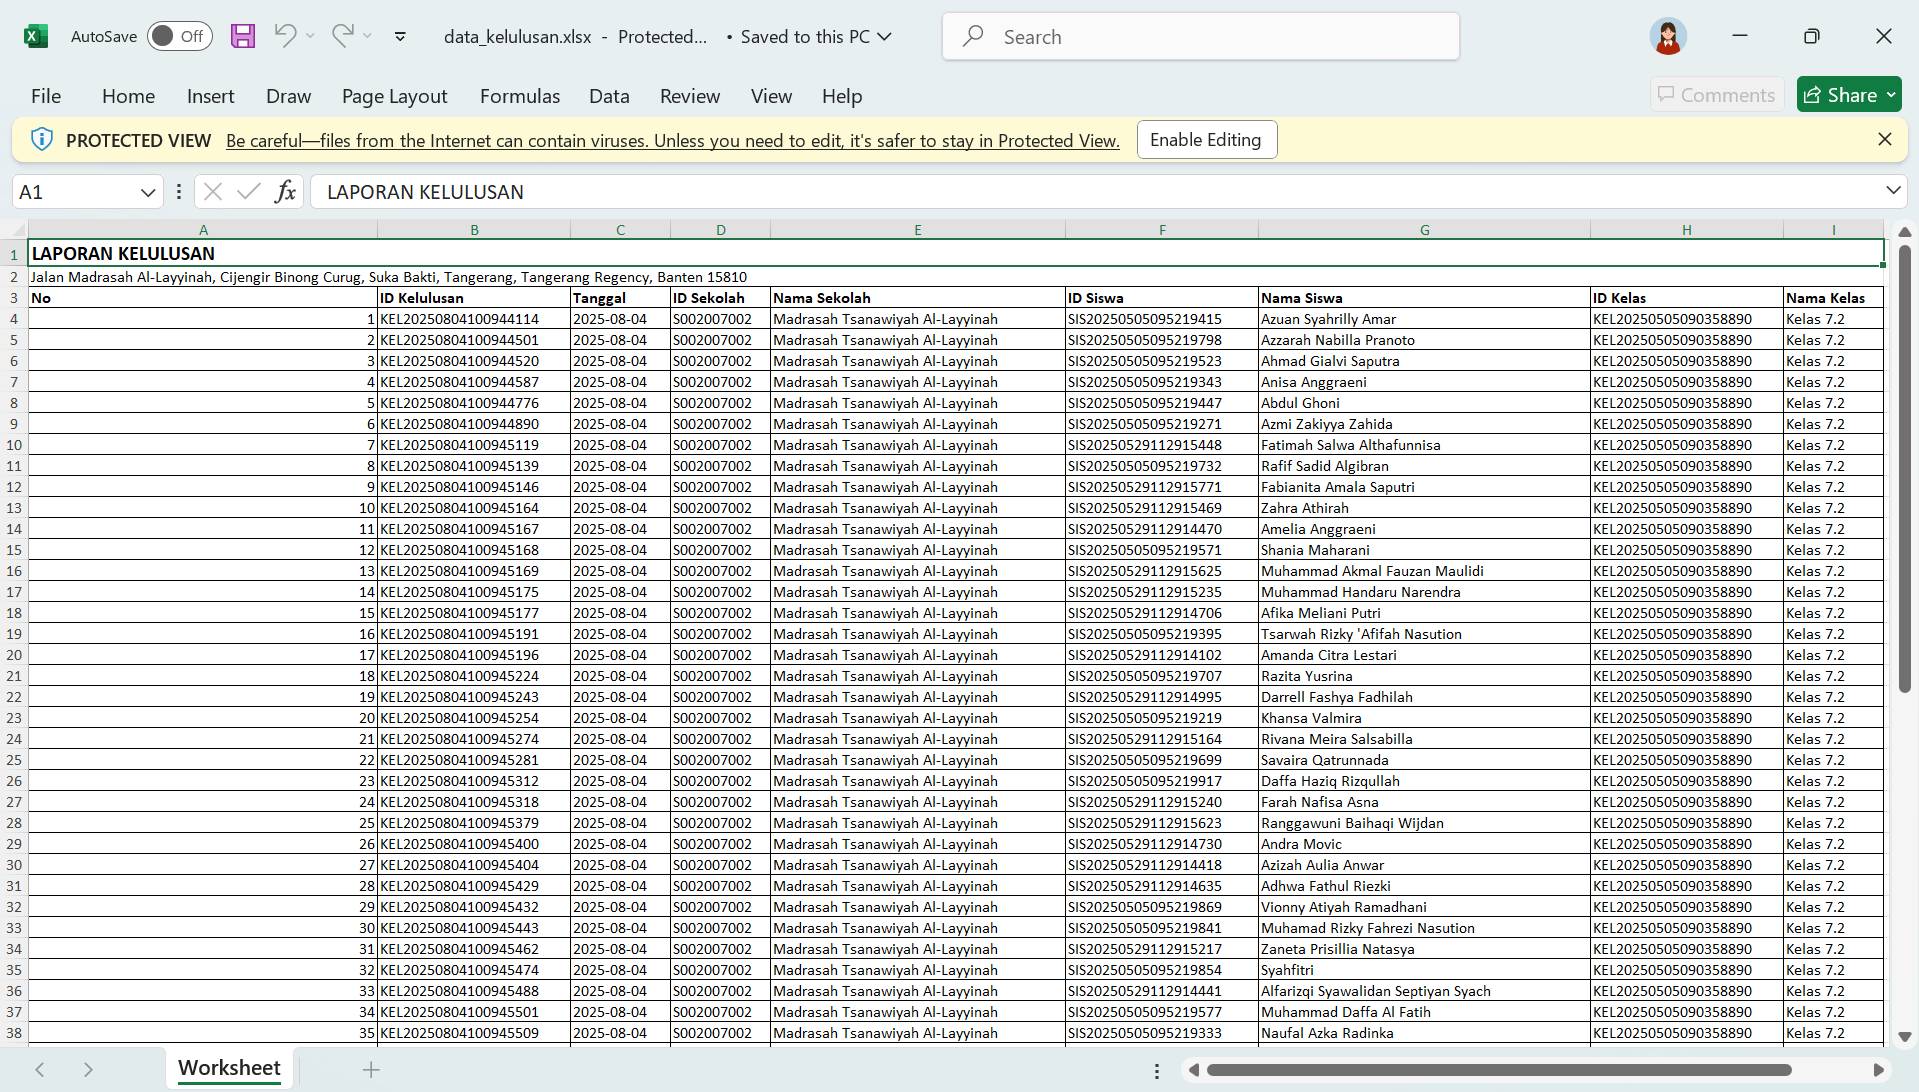The image size is (1919, 1092).
Task: Switch to the Formulas ribbon tab
Action: point(519,96)
